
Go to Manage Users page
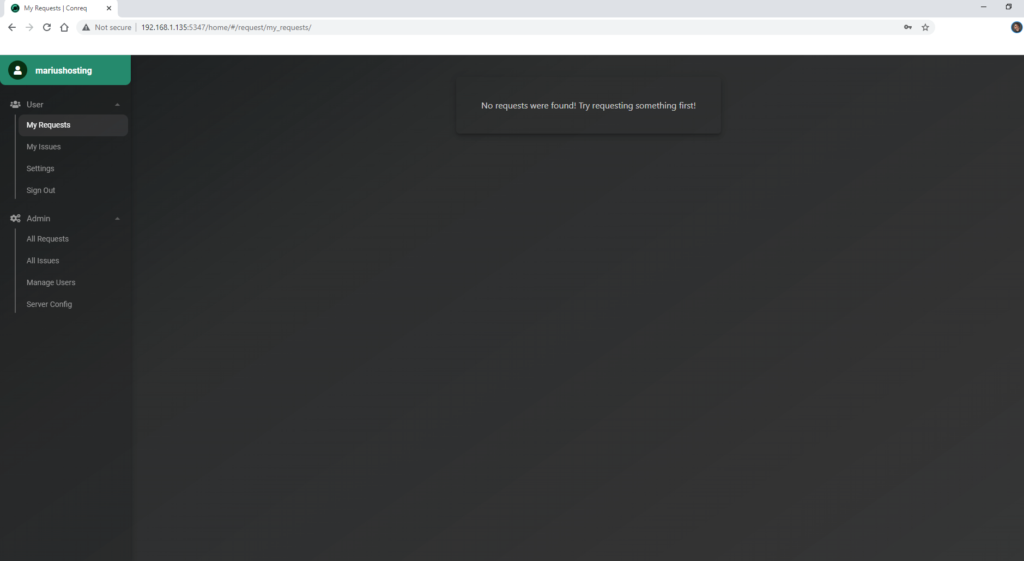click(x=50, y=282)
